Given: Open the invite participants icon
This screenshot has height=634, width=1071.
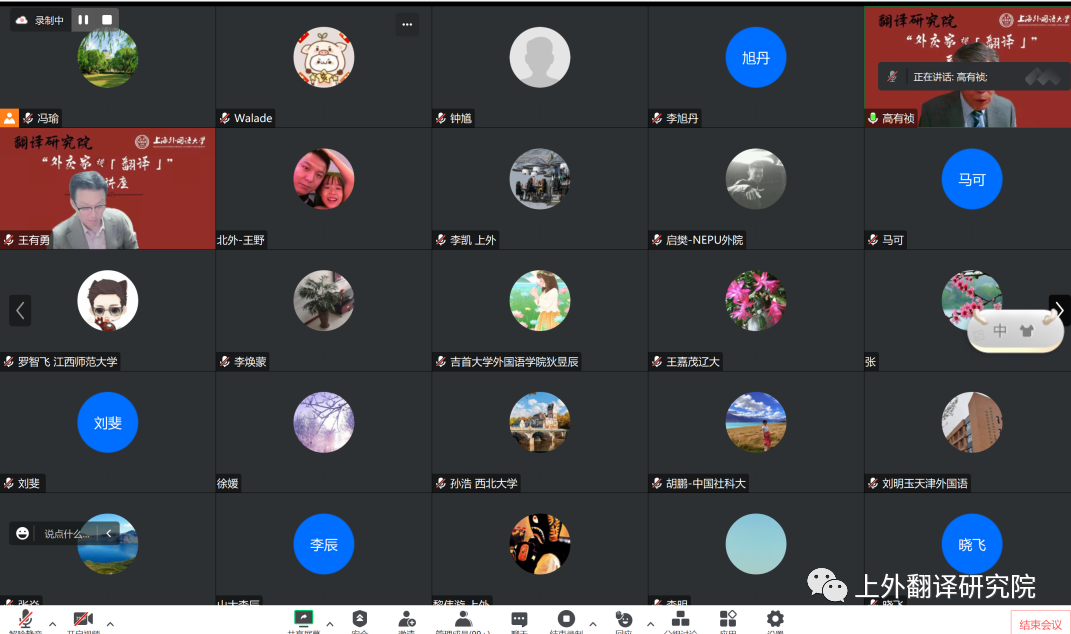Looking at the screenshot, I should click(406, 619).
